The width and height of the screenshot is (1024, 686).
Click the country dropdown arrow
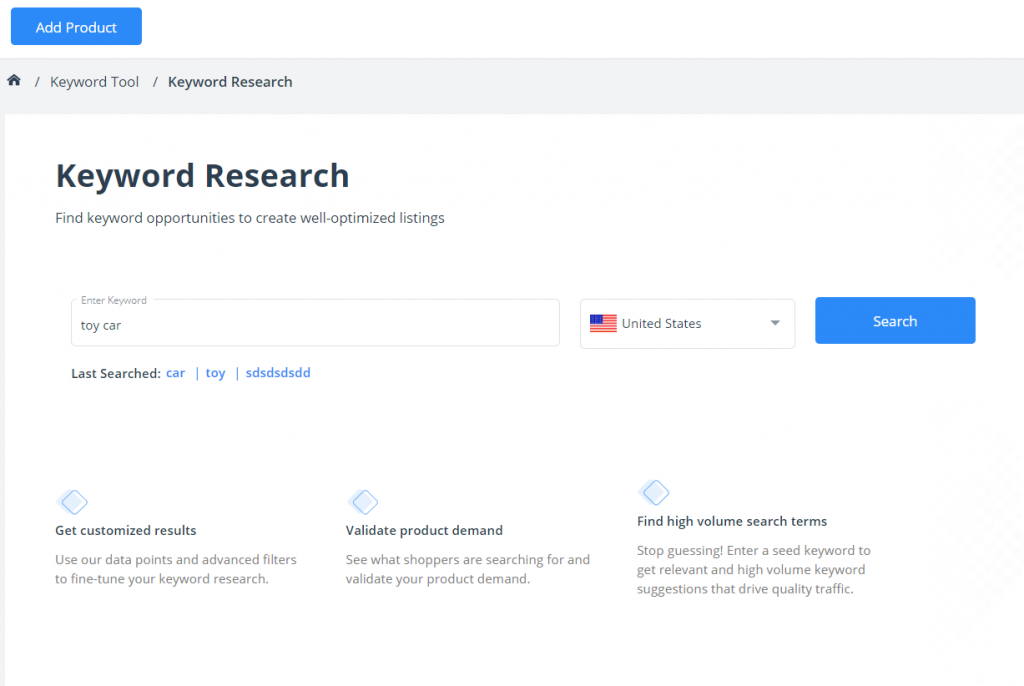(775, 323)
